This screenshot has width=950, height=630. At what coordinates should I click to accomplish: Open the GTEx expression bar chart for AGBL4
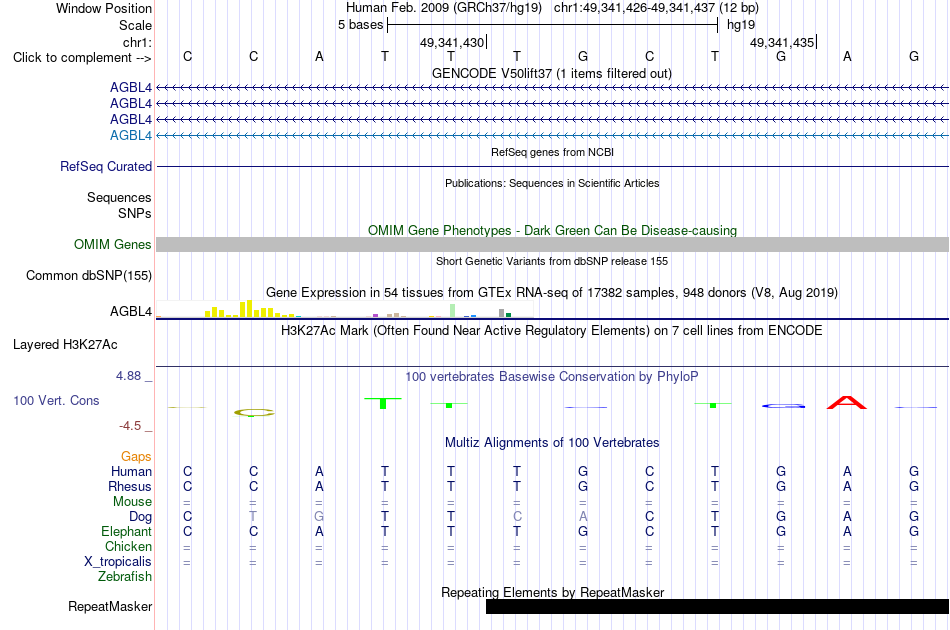[344, 309]
